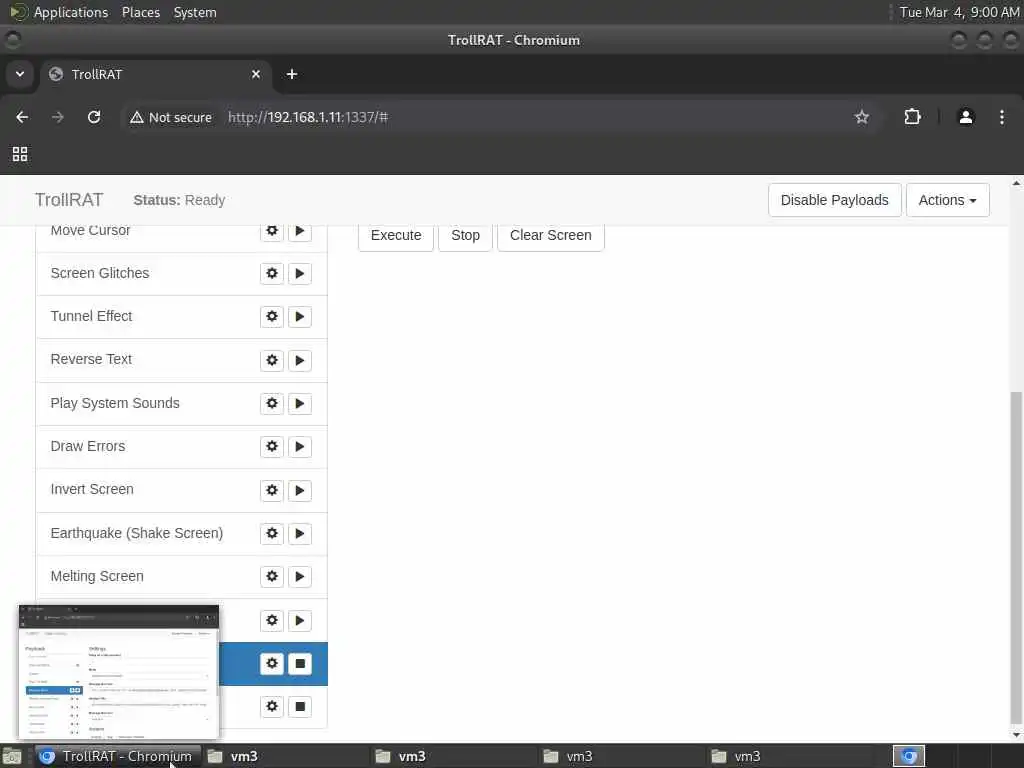
Task: Open settings gear on highlighted blue payload row
Action: pos(272,664)
